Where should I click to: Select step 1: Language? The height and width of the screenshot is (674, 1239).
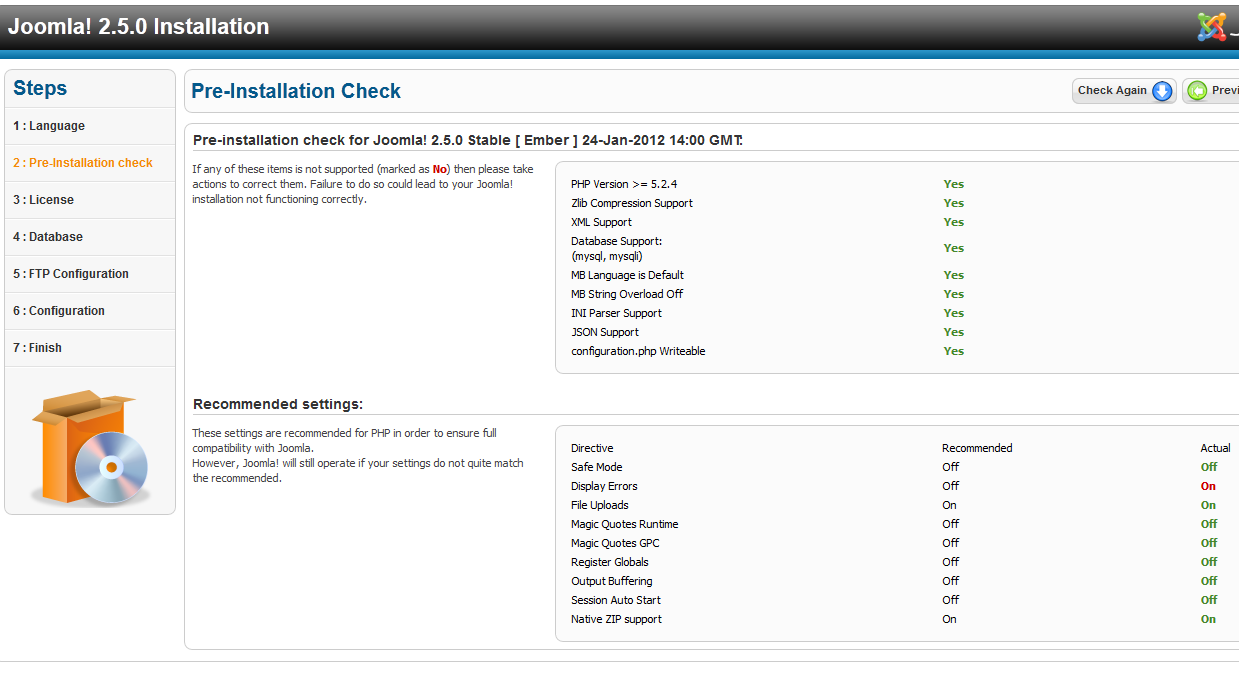coord(49,126)
